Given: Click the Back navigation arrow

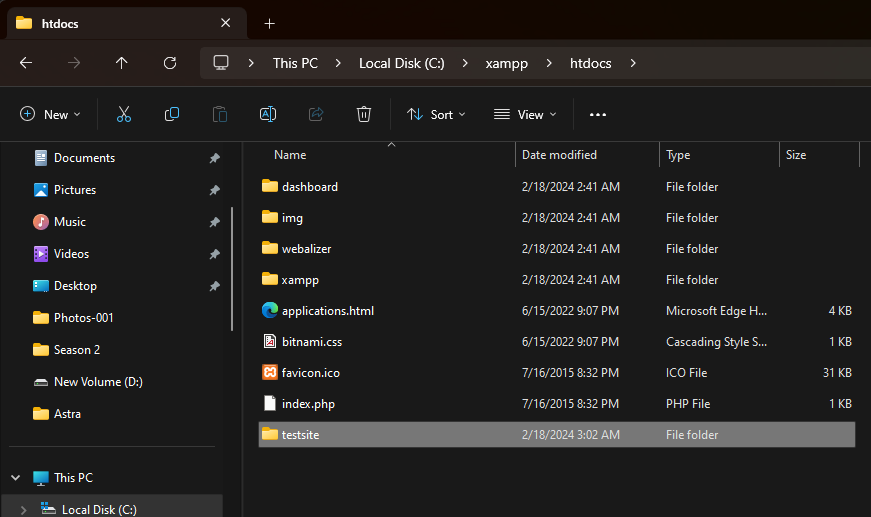Looking at the screenshot, I should 26,63.
